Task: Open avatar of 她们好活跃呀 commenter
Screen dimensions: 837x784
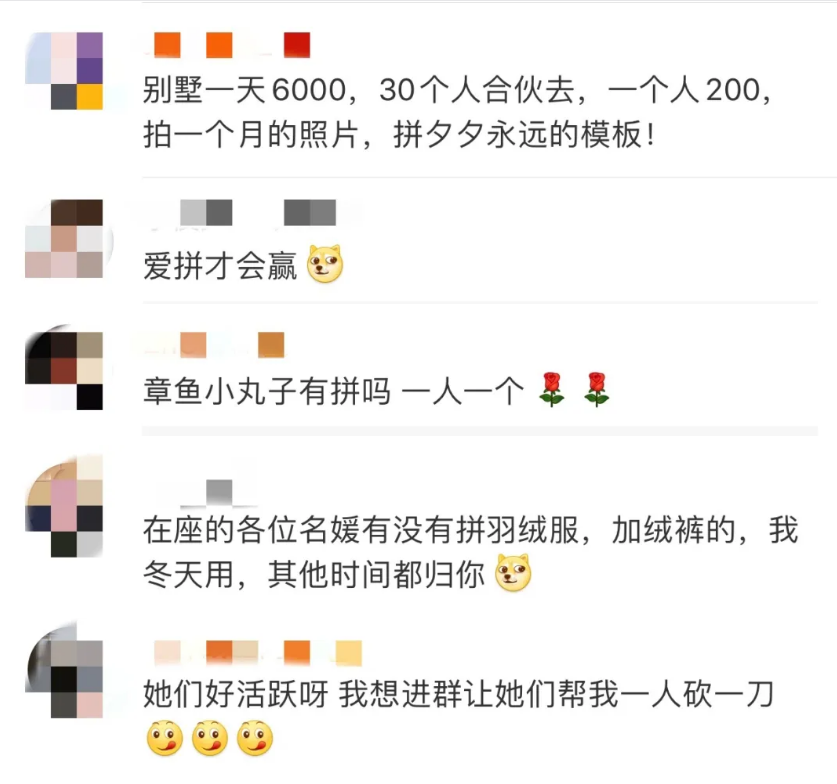Action: pyautogui.click(x=64, y=670)
